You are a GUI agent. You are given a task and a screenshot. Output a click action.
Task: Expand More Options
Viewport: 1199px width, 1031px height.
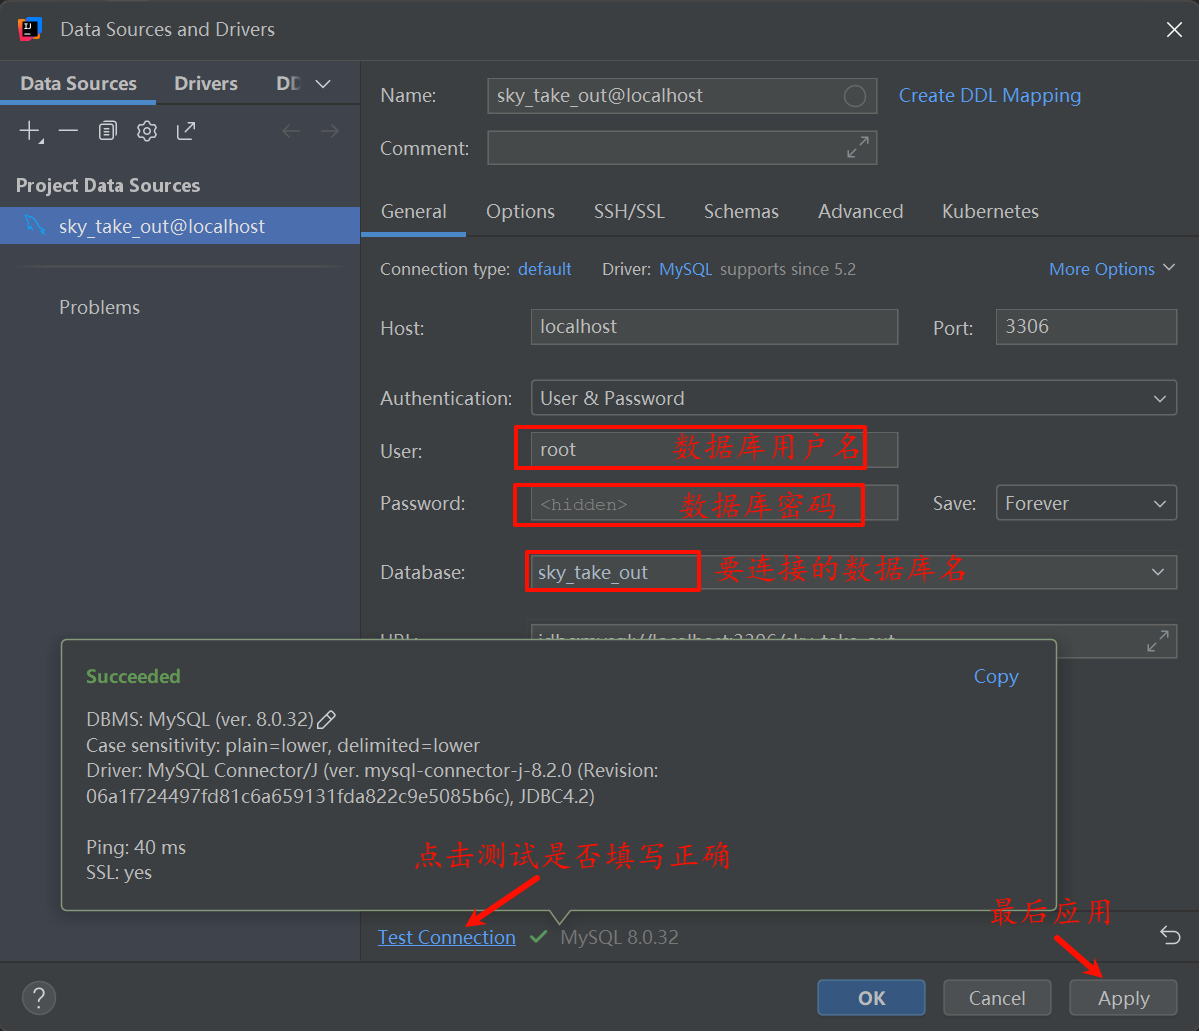pos(1112,268)
